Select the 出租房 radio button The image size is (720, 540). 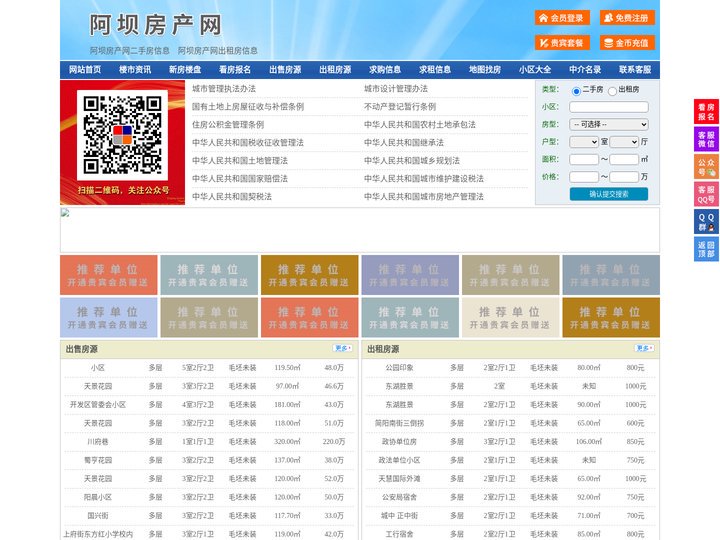pos(612,91)
